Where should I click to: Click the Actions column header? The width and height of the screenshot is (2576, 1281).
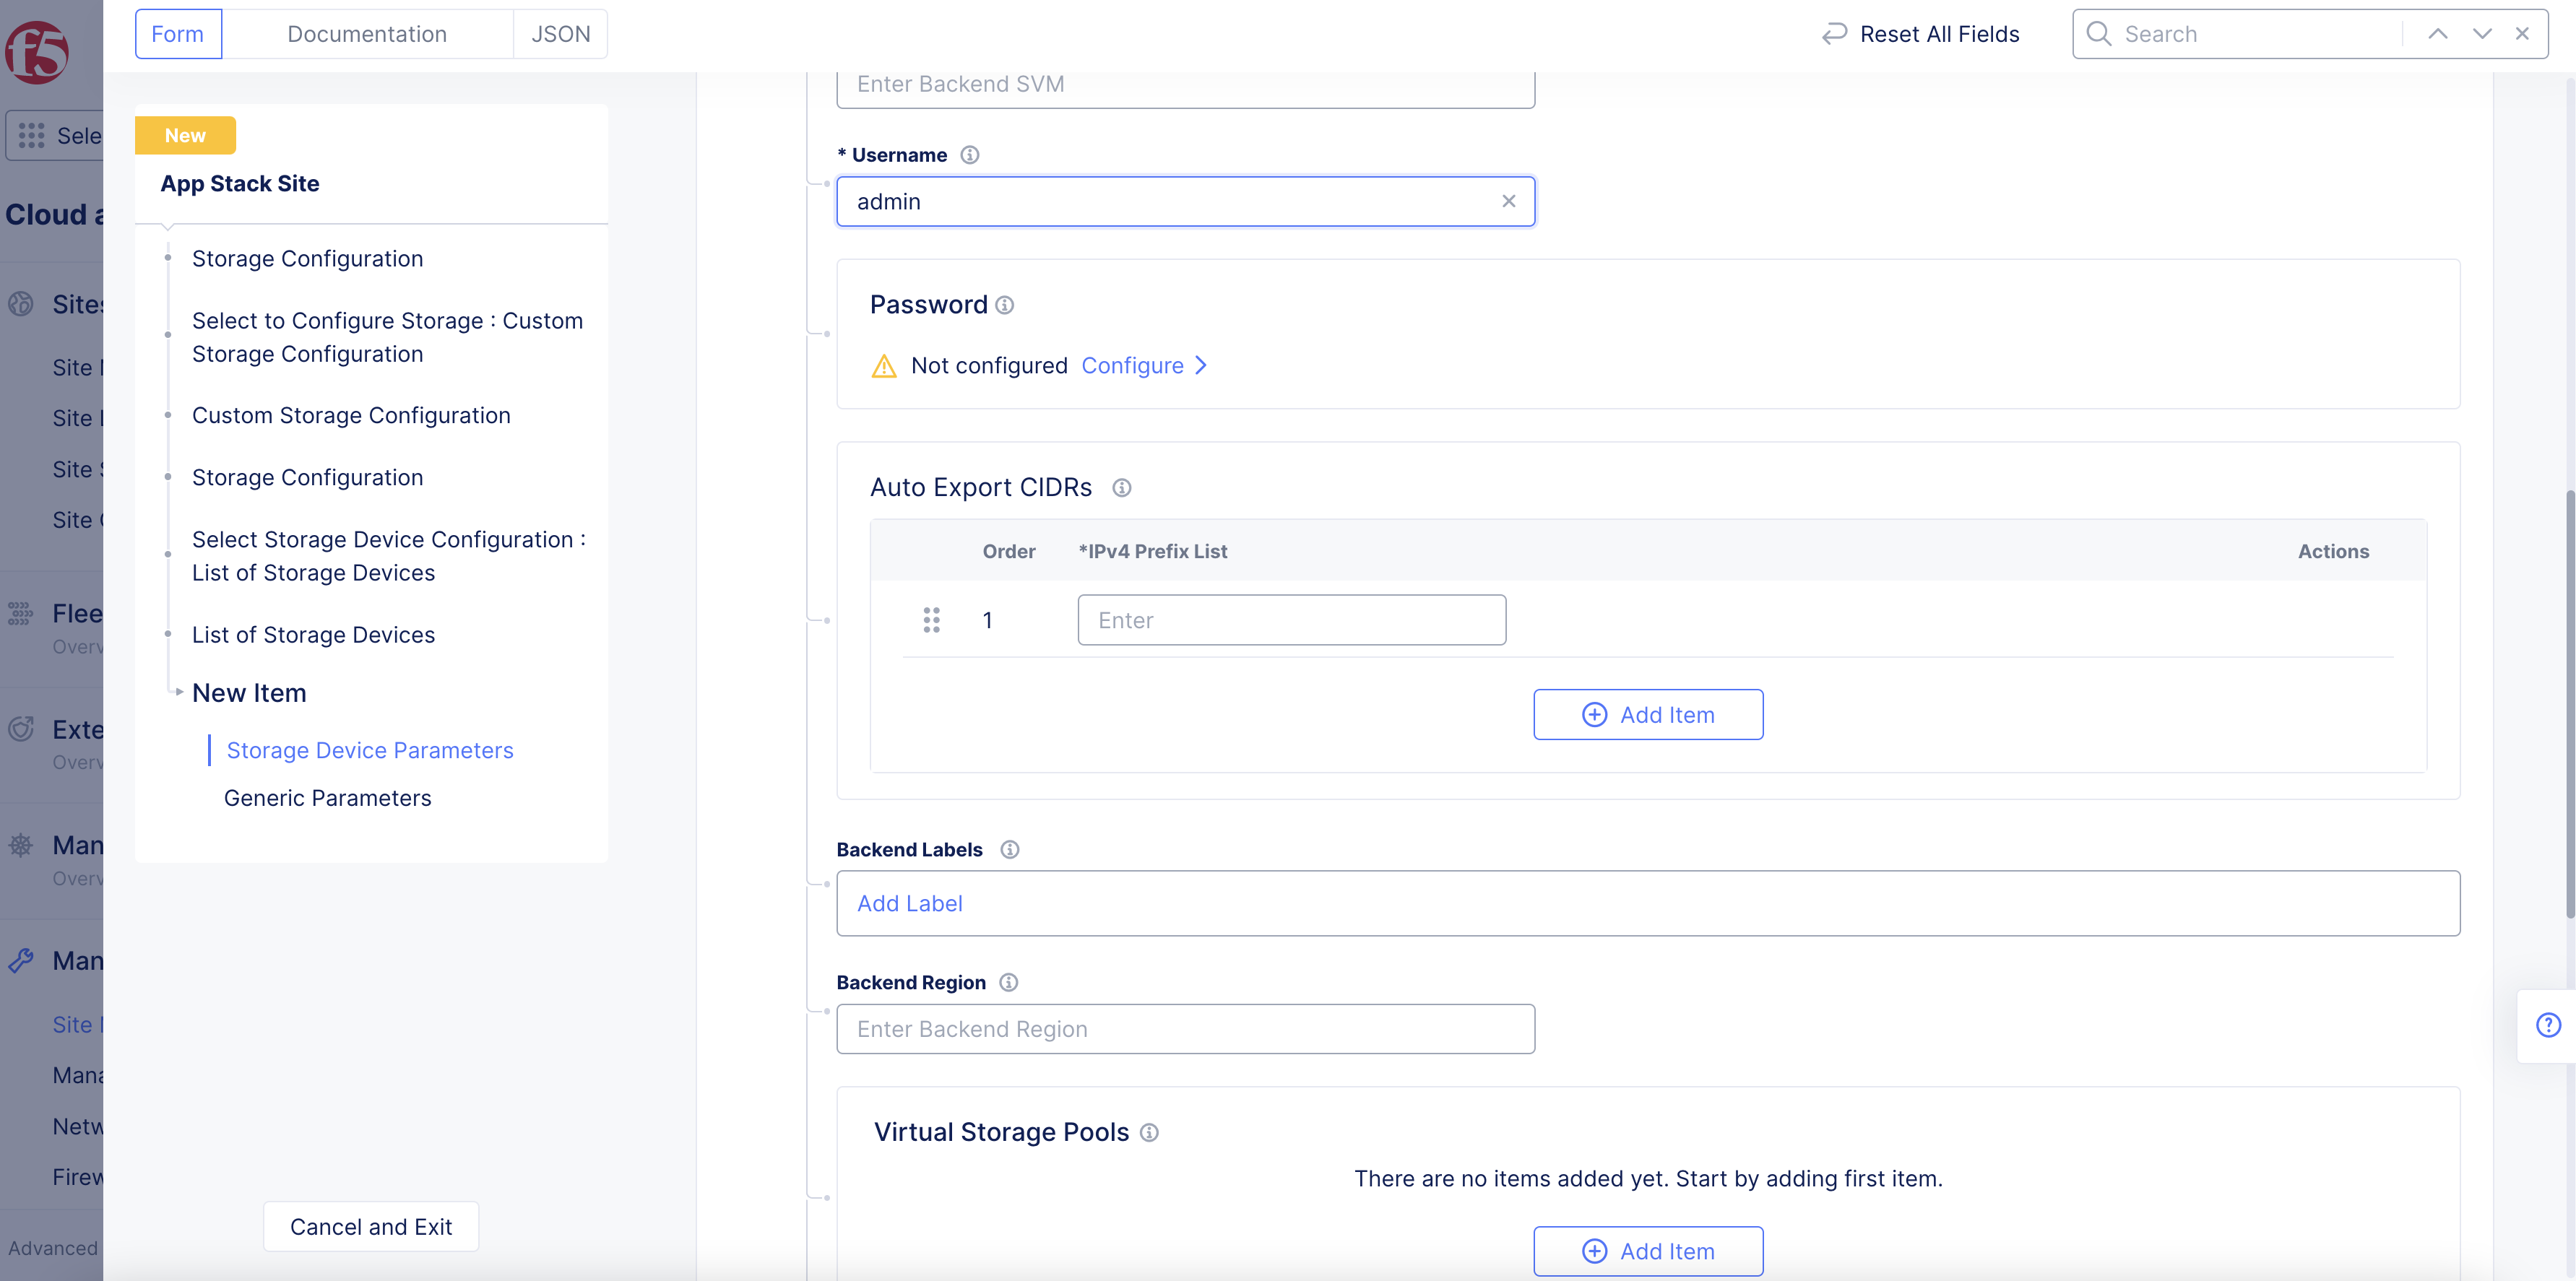[2333, 552]
